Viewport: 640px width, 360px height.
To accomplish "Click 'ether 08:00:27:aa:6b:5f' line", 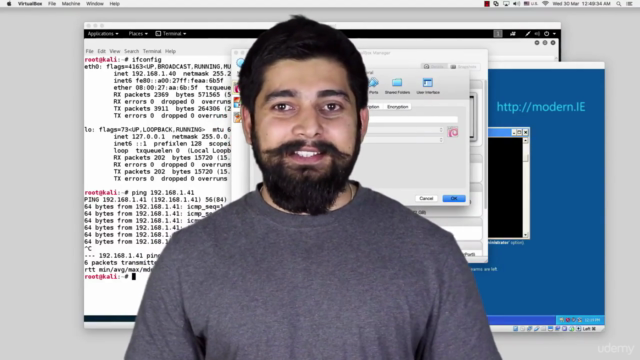I will (172, 88).
